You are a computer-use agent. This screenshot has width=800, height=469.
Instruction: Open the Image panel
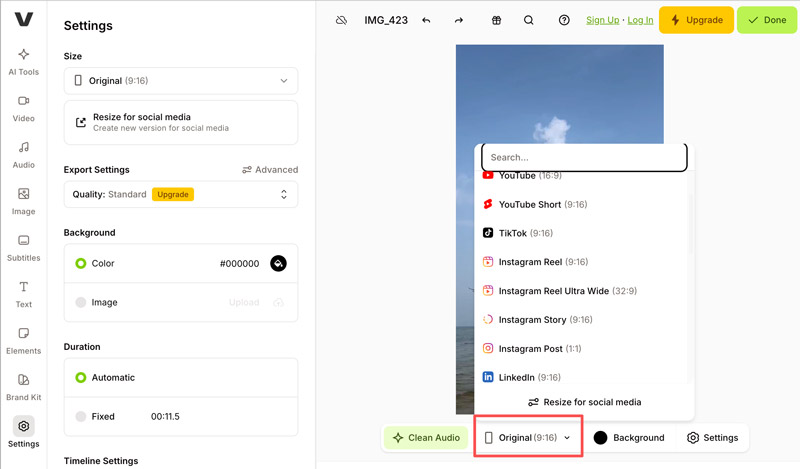pos(23,202)
